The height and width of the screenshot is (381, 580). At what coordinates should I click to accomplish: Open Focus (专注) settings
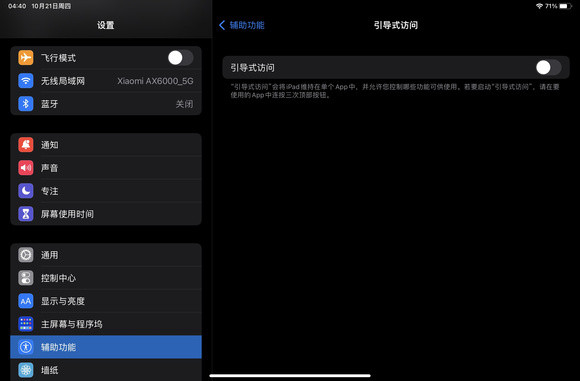point(106,191)
